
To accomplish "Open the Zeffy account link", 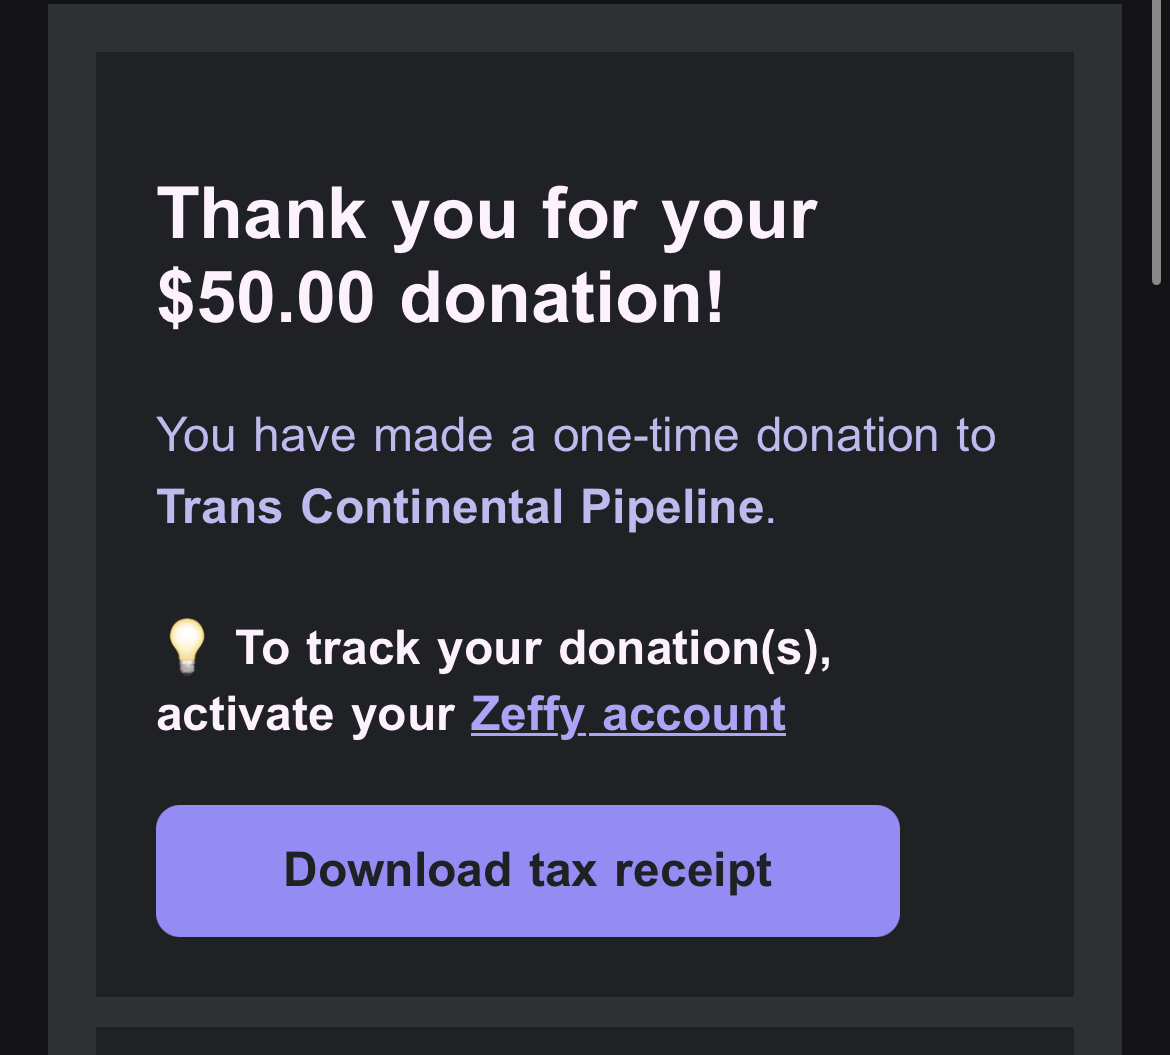I will click(x=628, y=715).
